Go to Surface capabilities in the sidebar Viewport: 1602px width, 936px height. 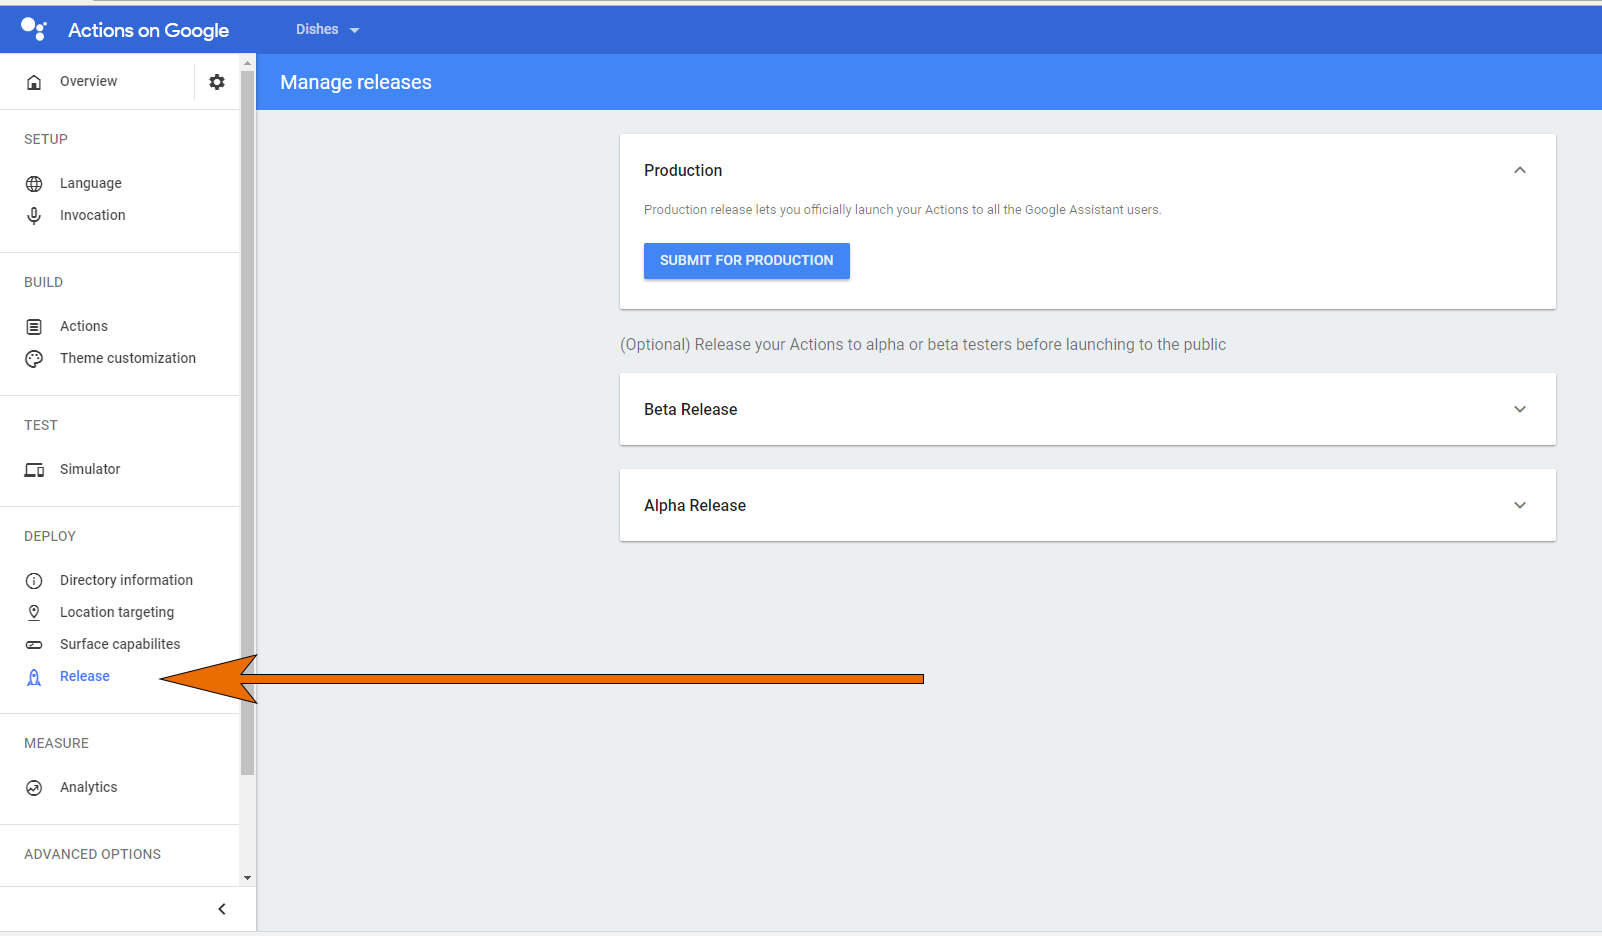click(120, 644)
